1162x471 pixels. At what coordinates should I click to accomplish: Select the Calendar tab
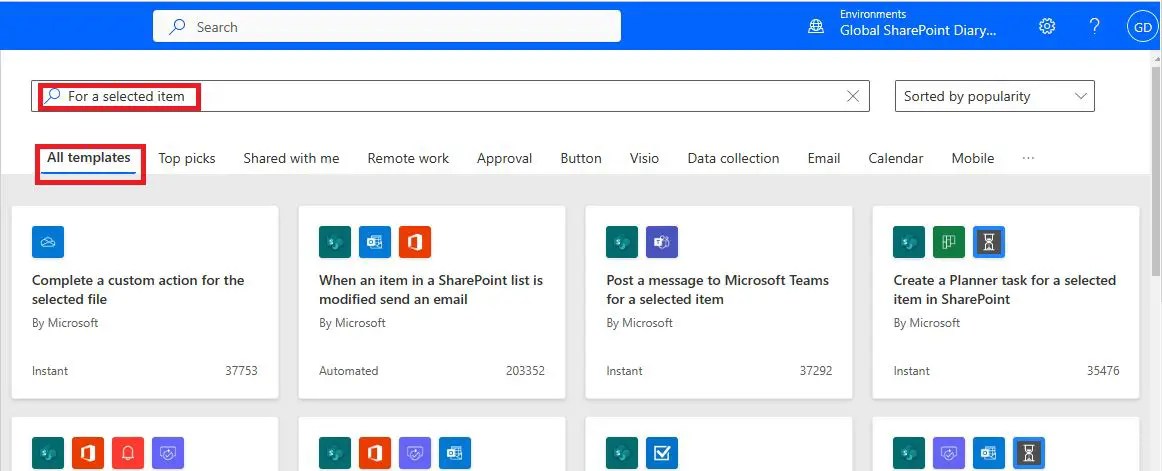(896, 158)
